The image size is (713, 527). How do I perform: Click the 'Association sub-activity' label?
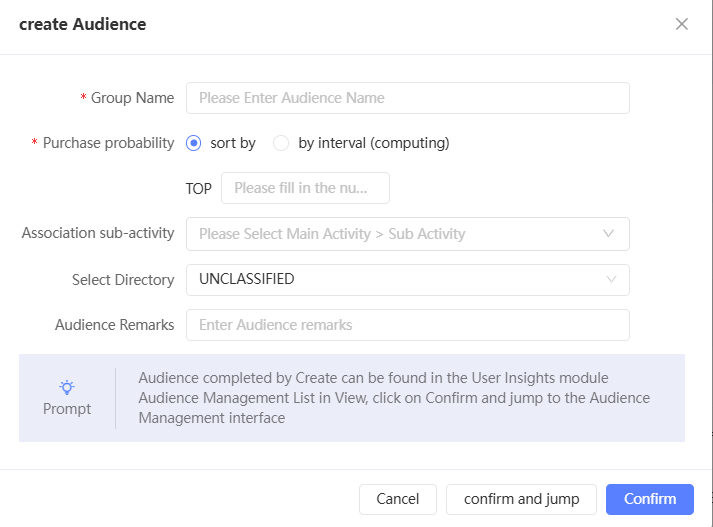[98, 233]
